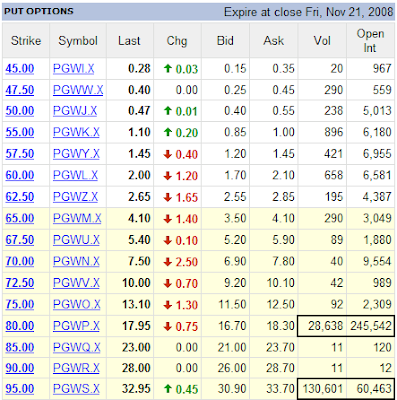Image resolution: width=397 pixels, height=400 pixels.
Task: Select the 65.00 strike link
Action: pos(20,218)
